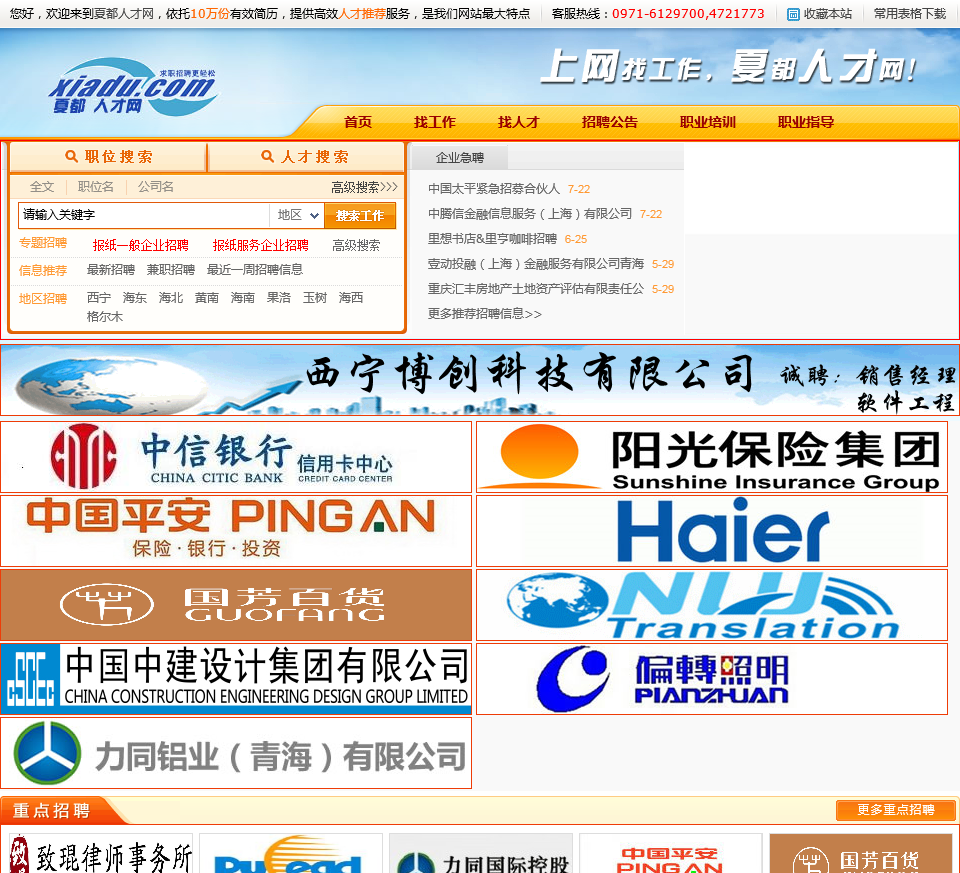Open the NIU Translation banner
960x873 pixels.
(x=712, y=605)
